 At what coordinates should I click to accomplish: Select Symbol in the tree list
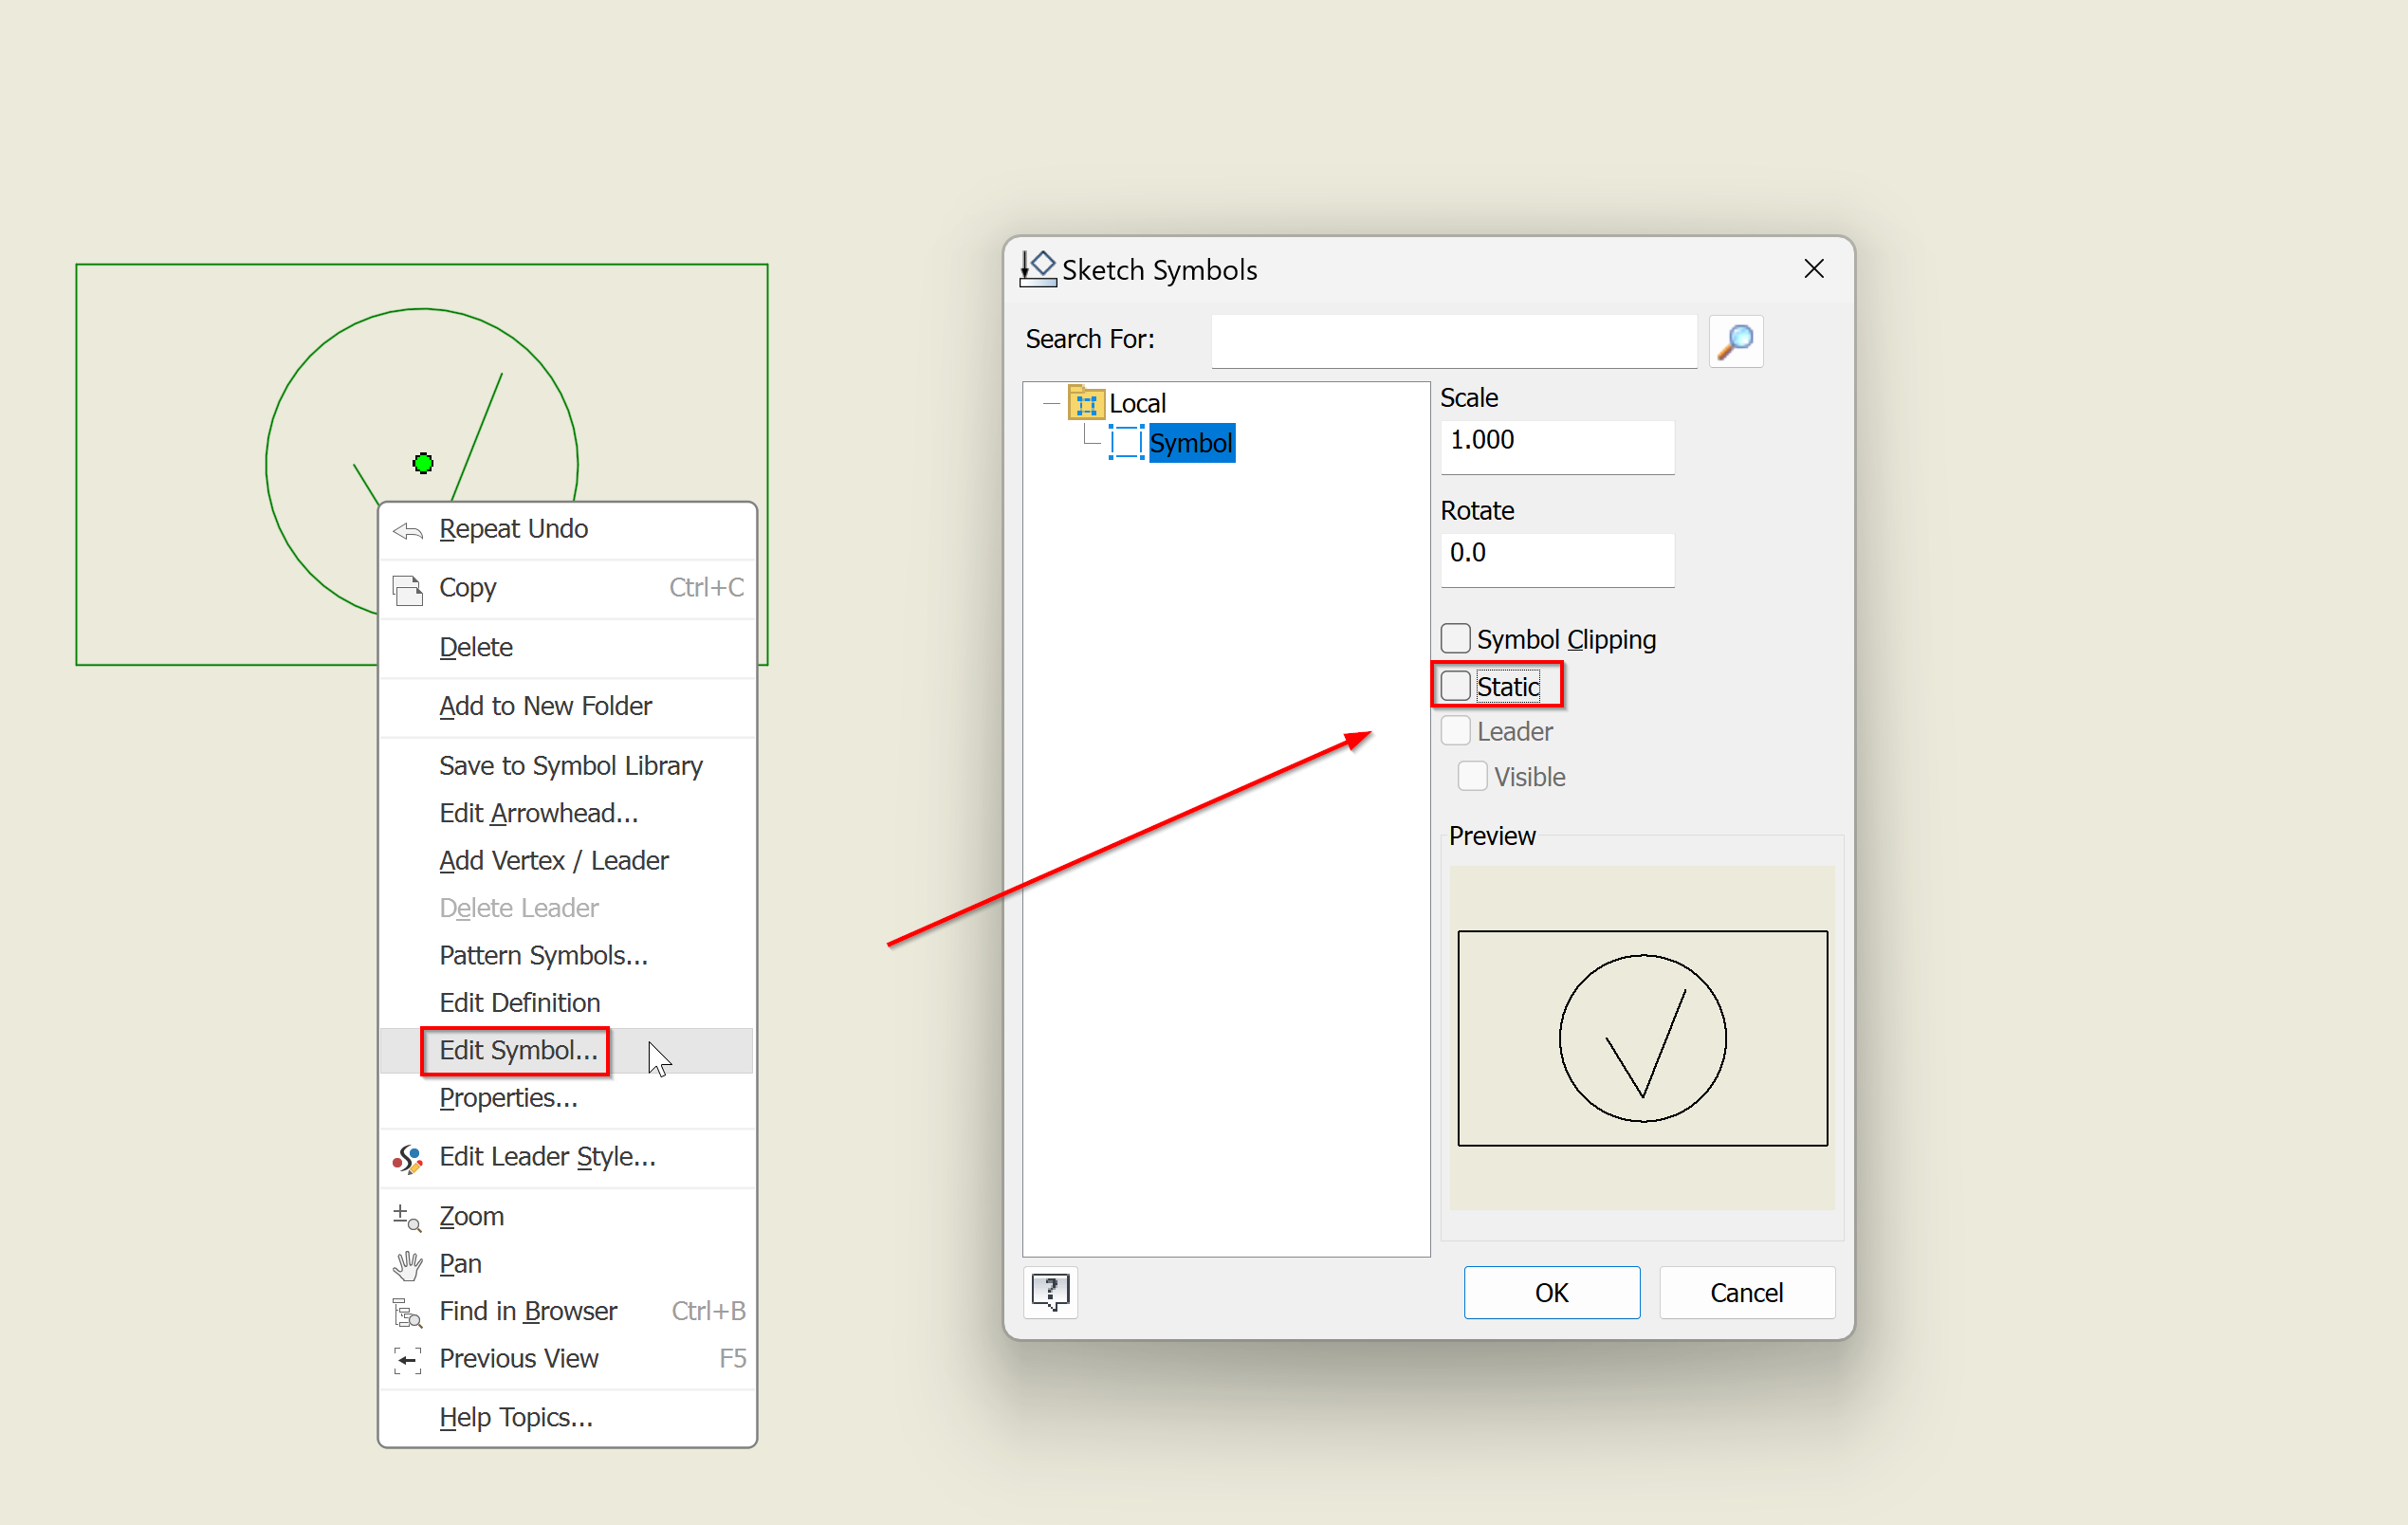tap(1191, 442)
